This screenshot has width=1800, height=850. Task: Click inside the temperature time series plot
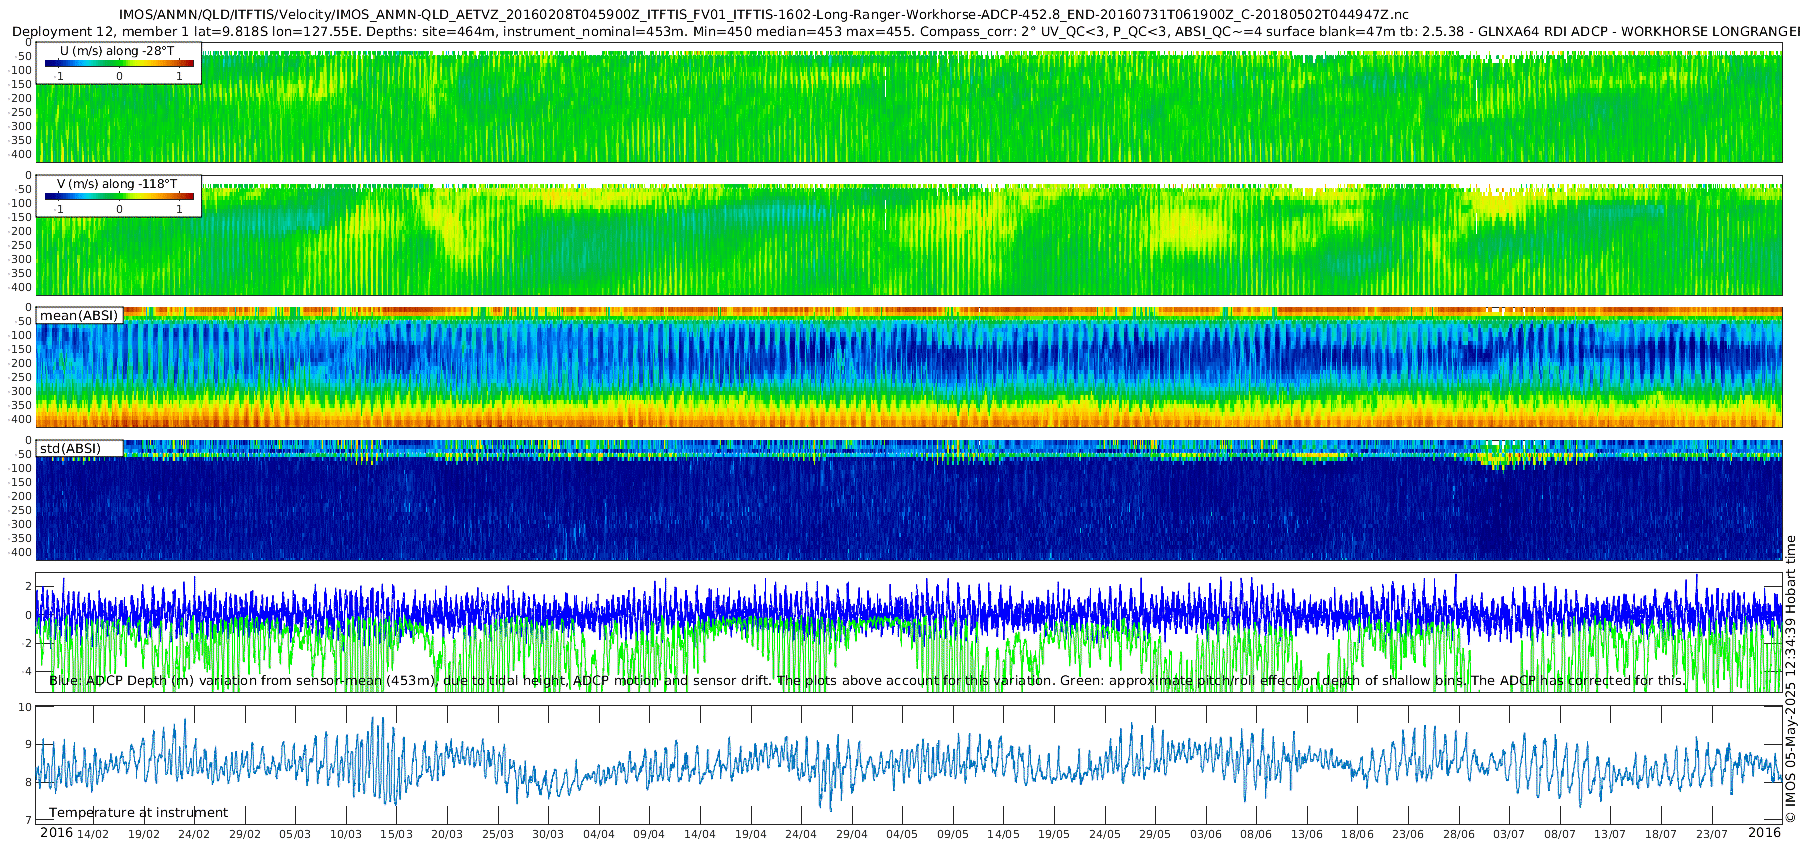pos(909,764)
